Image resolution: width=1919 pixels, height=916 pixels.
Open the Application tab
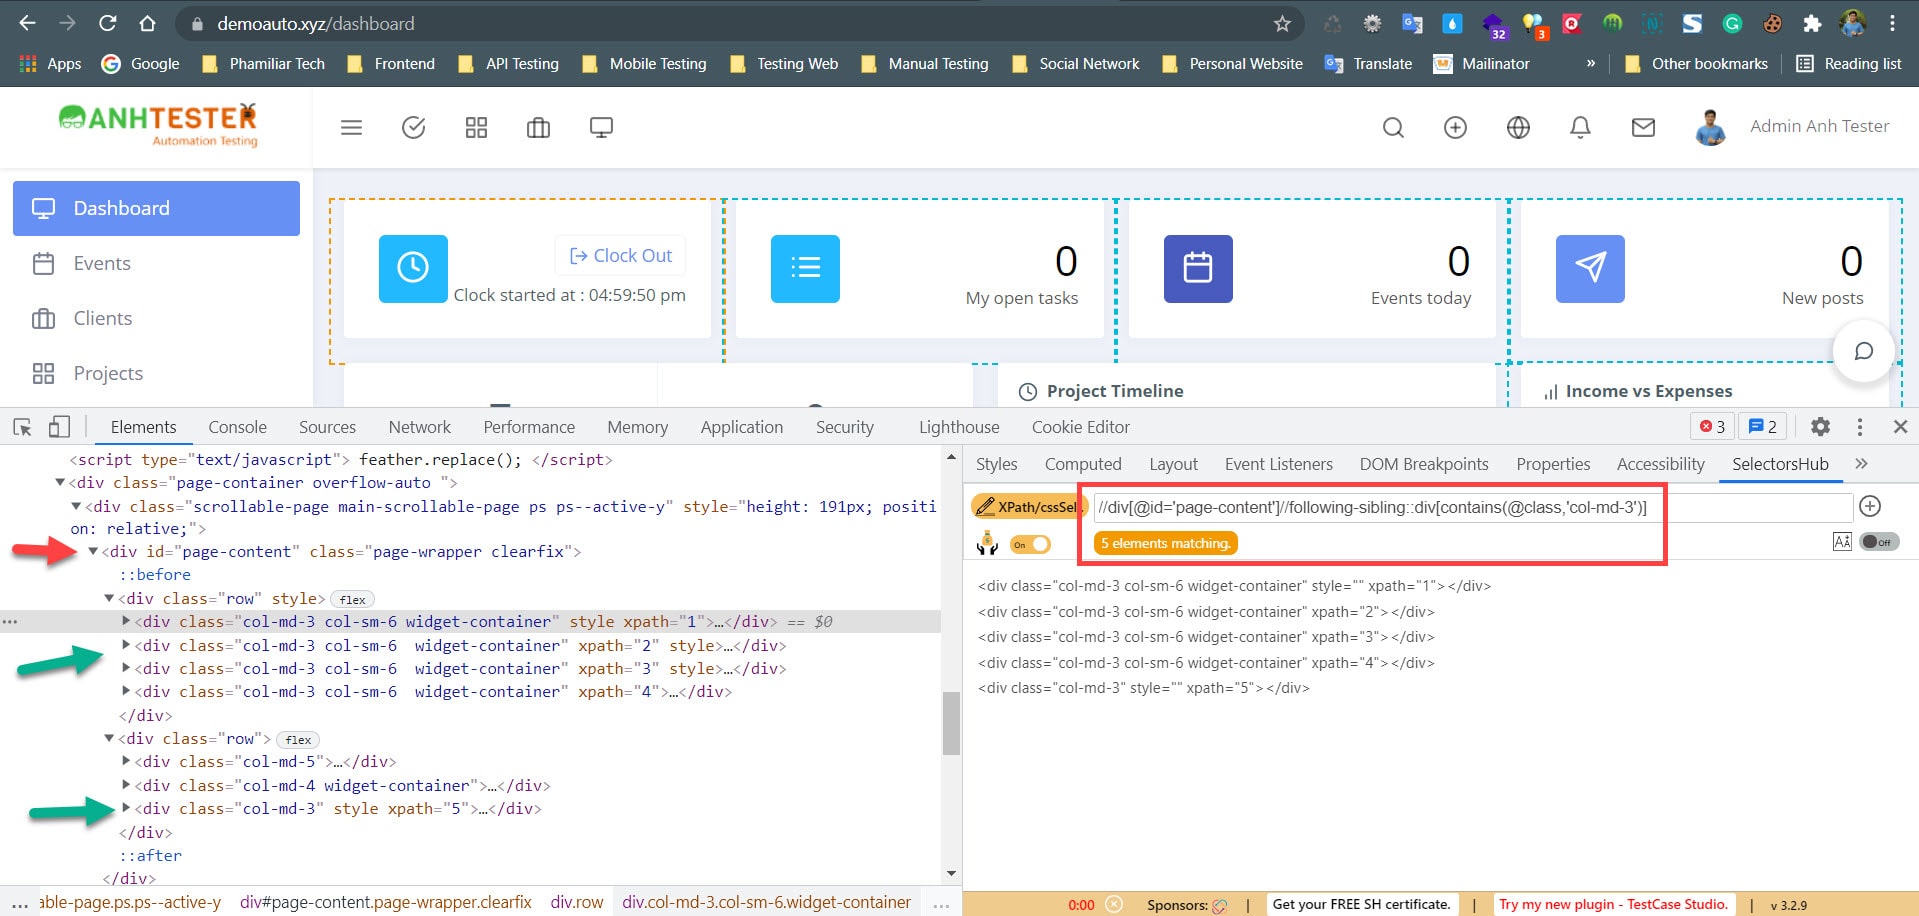pos(741,427)
